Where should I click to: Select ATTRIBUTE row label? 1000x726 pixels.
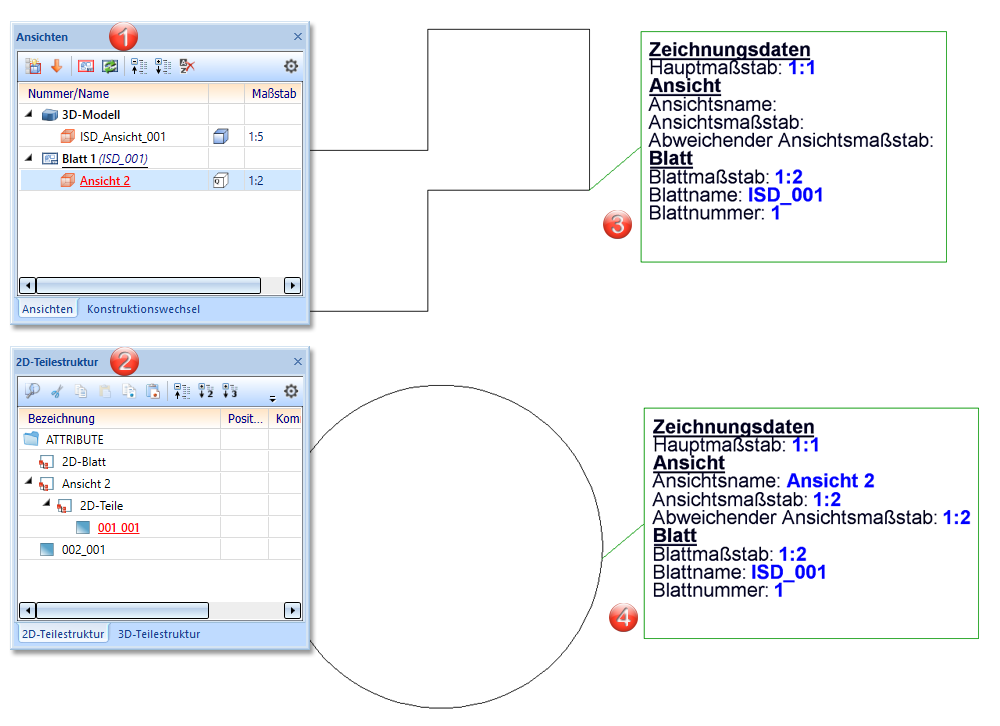point(75,440)
